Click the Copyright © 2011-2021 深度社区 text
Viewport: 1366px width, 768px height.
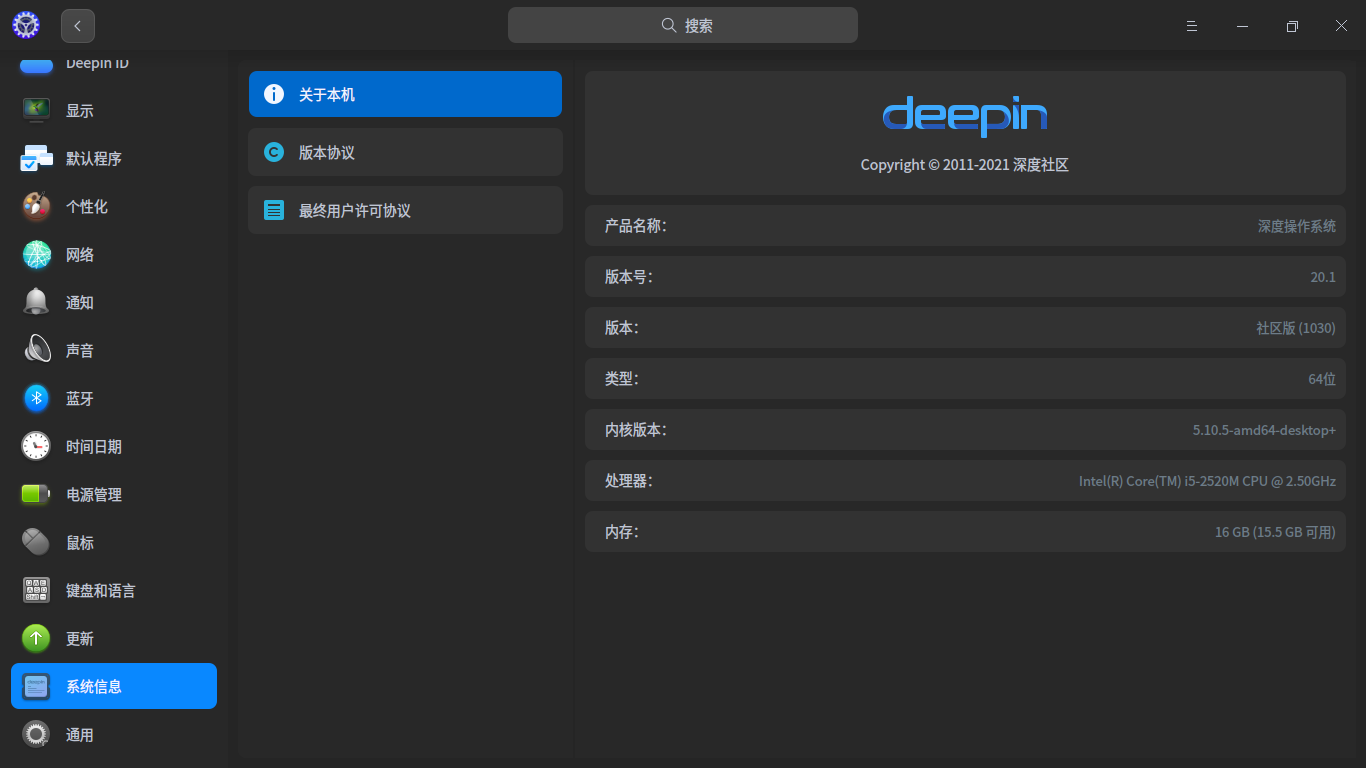(x=965, y=165)
